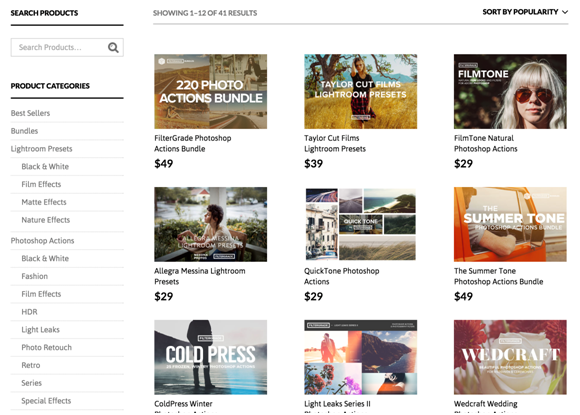Focus the Search Products input field
580x415 pixels.
click(67, 47)
